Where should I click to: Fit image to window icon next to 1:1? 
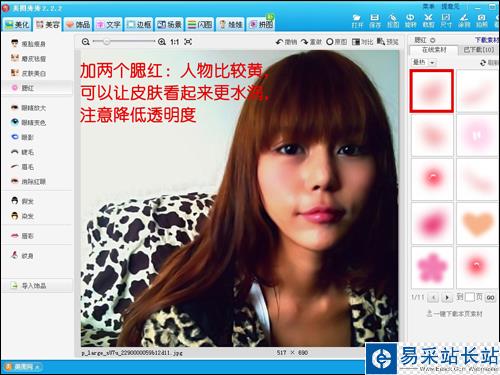coord(188,42)
